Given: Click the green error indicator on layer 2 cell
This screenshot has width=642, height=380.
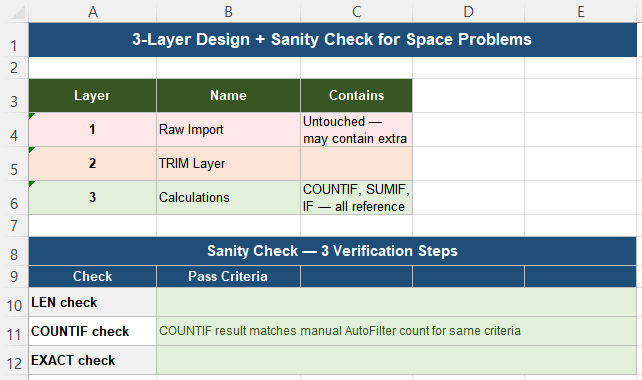Looking at the screenshot, I should pos(32,149).
